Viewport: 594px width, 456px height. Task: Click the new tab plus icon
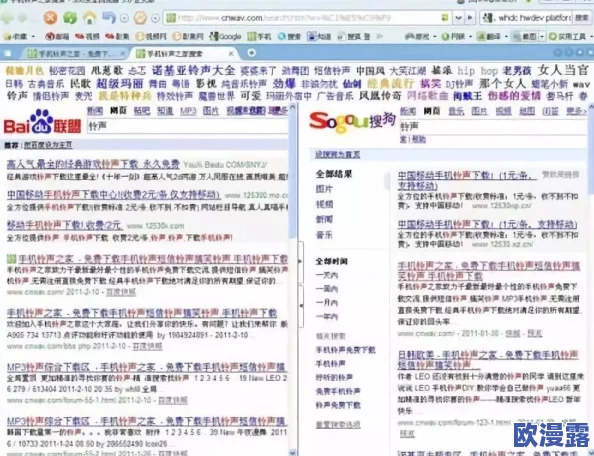[251, 53]
